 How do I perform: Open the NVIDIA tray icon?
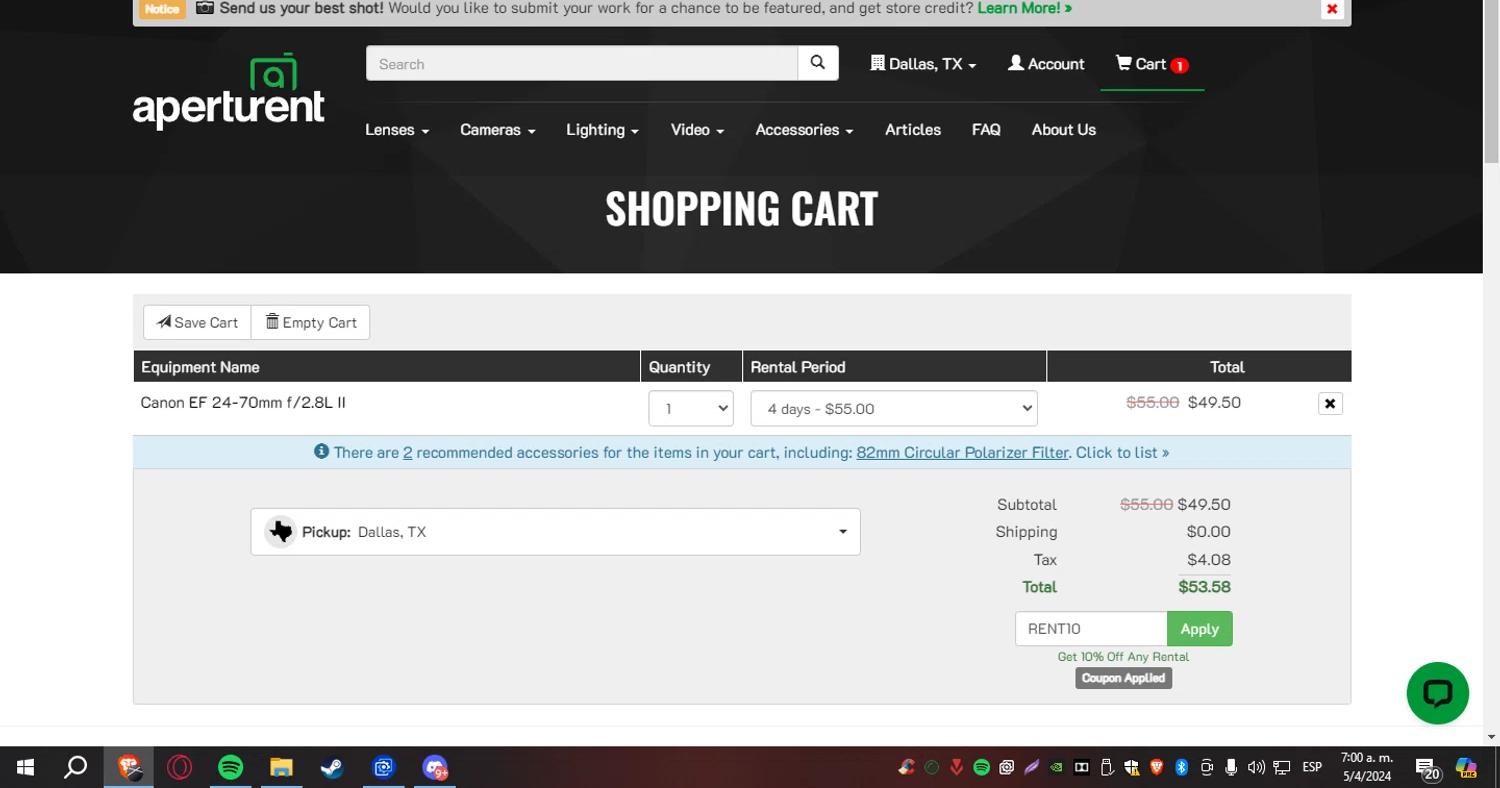[1056, 767]
